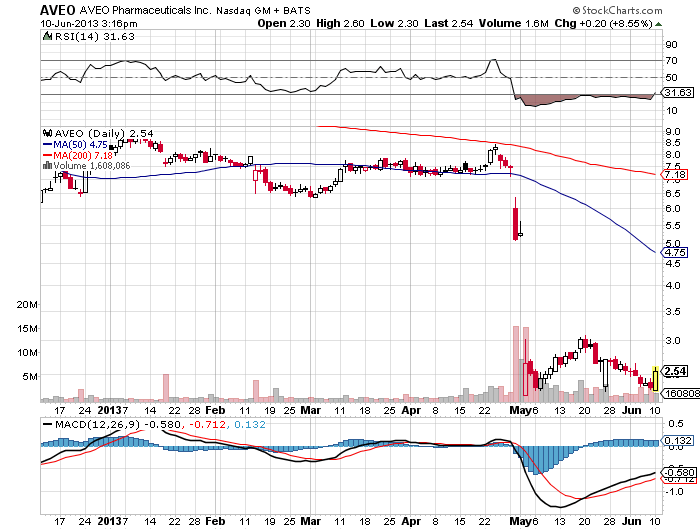Click the 9.0 label on the price axis
Viewport: 700px width, 530px height.
click(673, 131)
